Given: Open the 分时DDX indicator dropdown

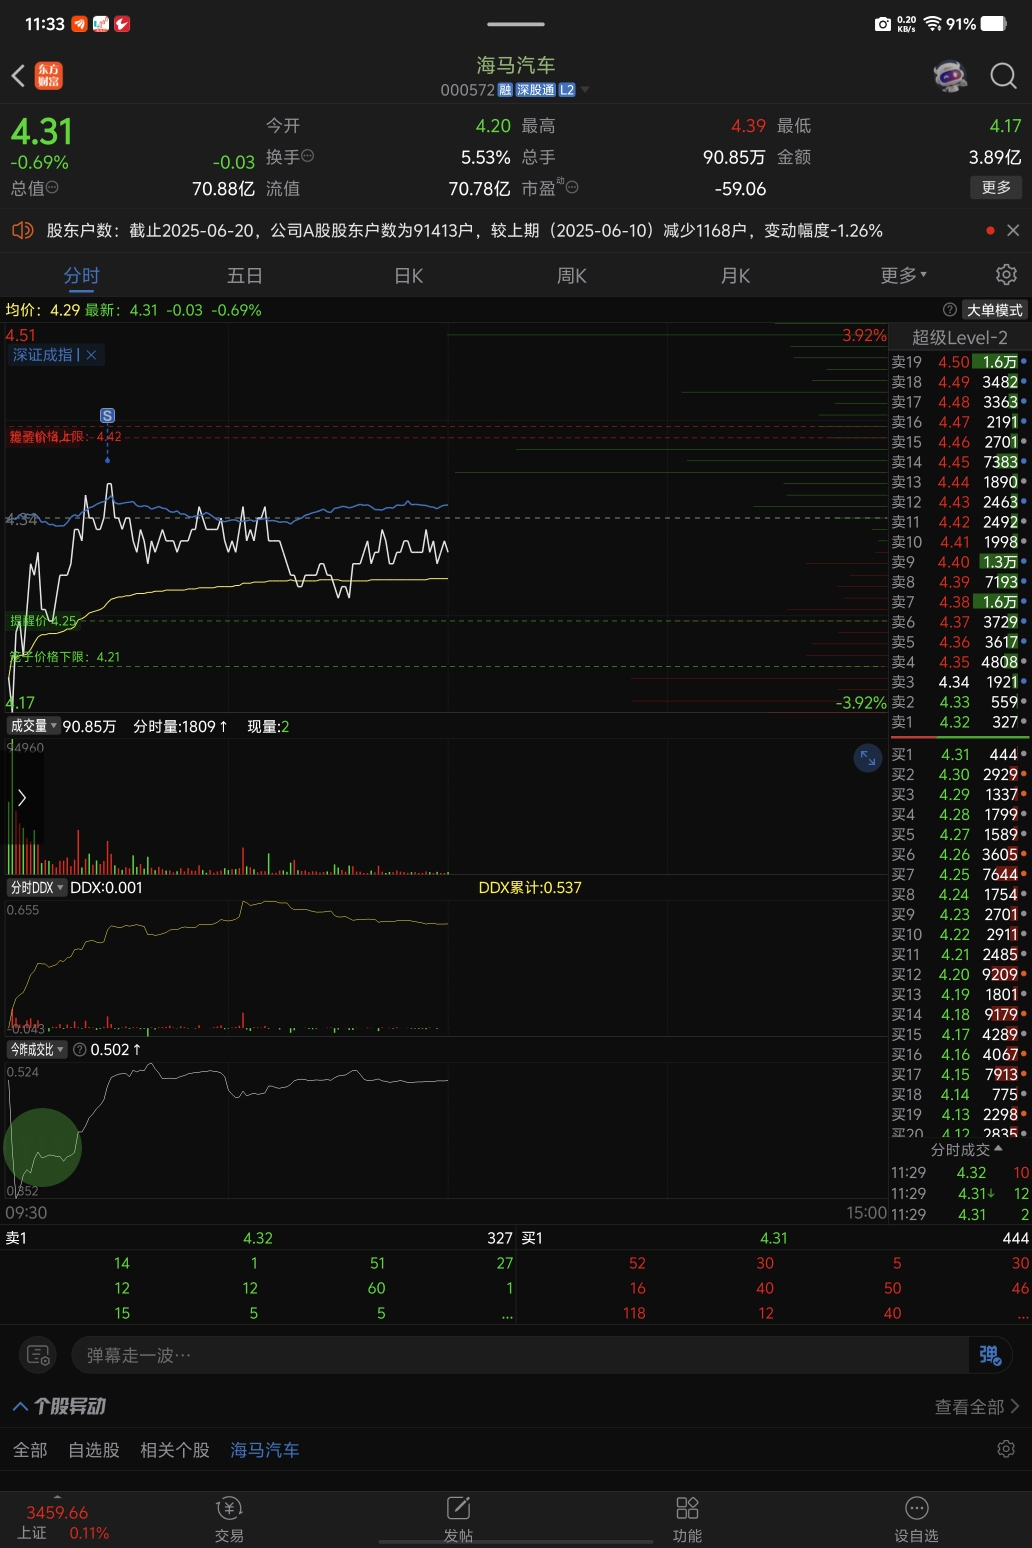Looking at the screenshot, I should coord(37,887).
